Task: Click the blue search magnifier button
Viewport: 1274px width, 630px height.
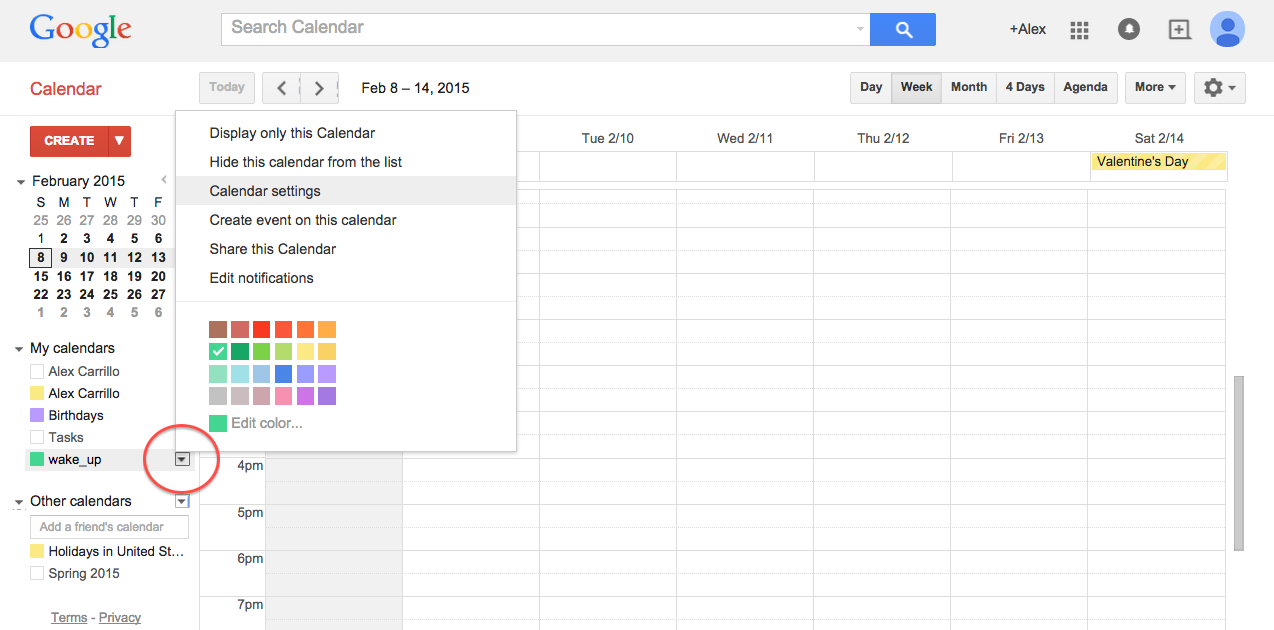Action: pyautogui.click(x=903, y=29)
